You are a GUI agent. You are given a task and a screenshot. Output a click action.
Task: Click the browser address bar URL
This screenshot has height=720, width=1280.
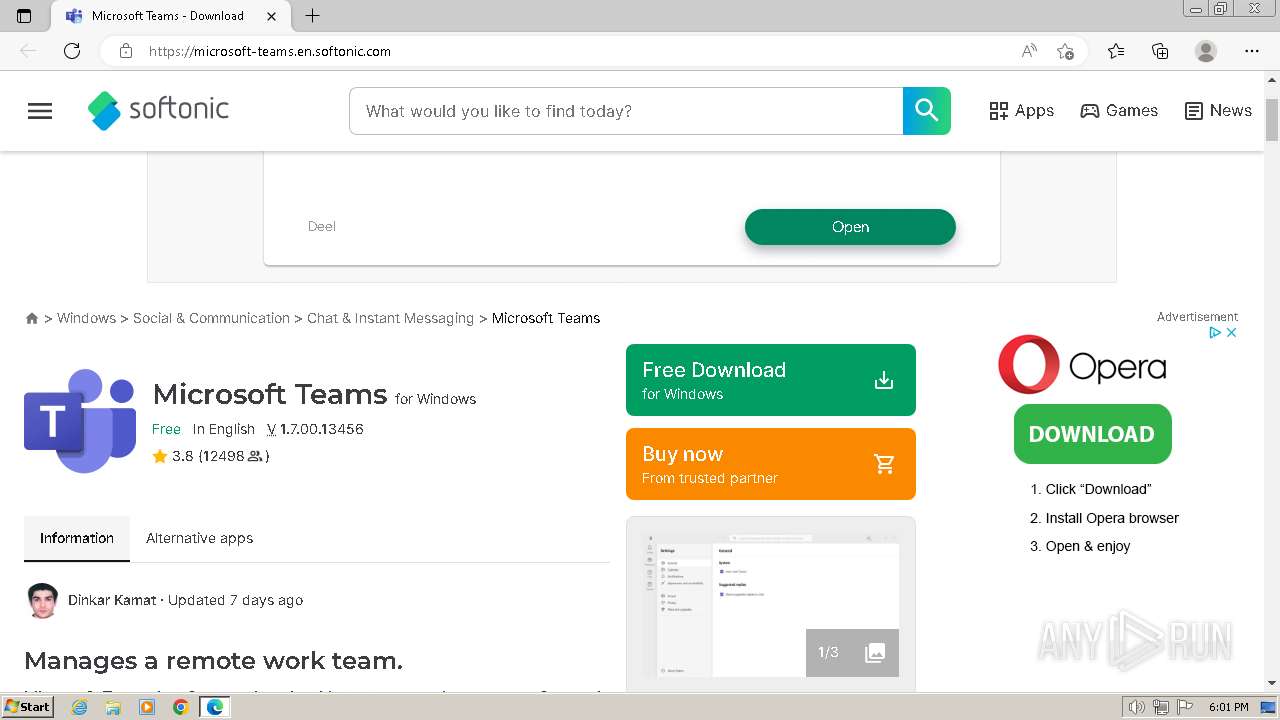pyautogui.click(x=270, y=51)
